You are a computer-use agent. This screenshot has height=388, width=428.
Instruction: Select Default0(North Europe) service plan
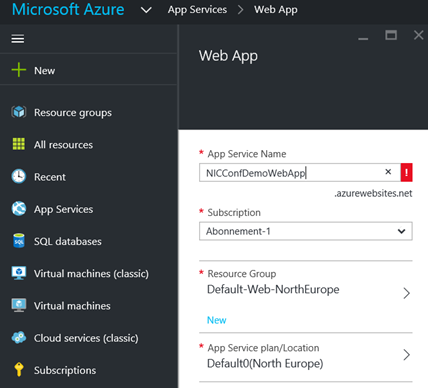click(x=265, y=363)
